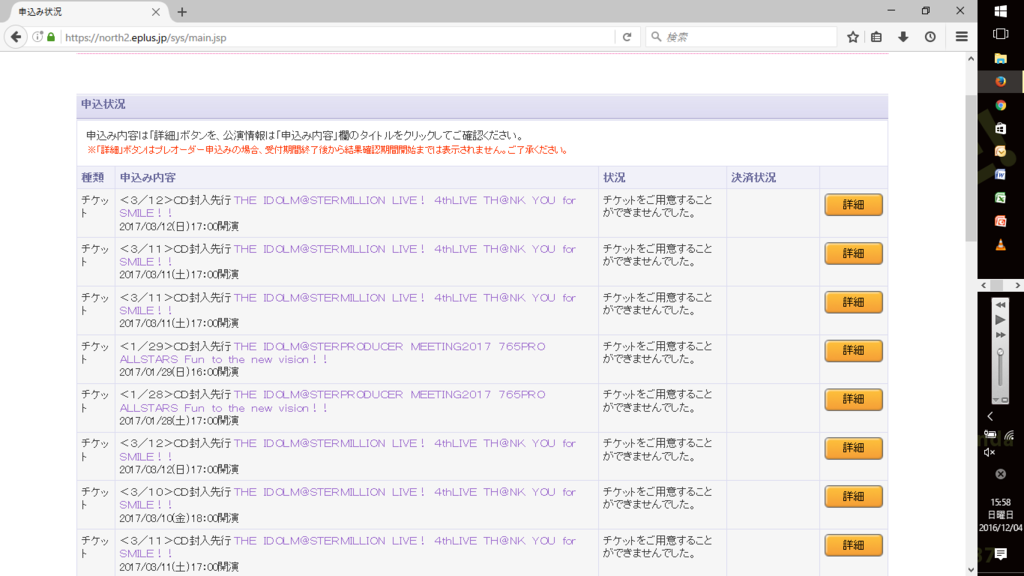
Task: Click the URL address field
Action: pyautogui.click(x=338, y=37)
